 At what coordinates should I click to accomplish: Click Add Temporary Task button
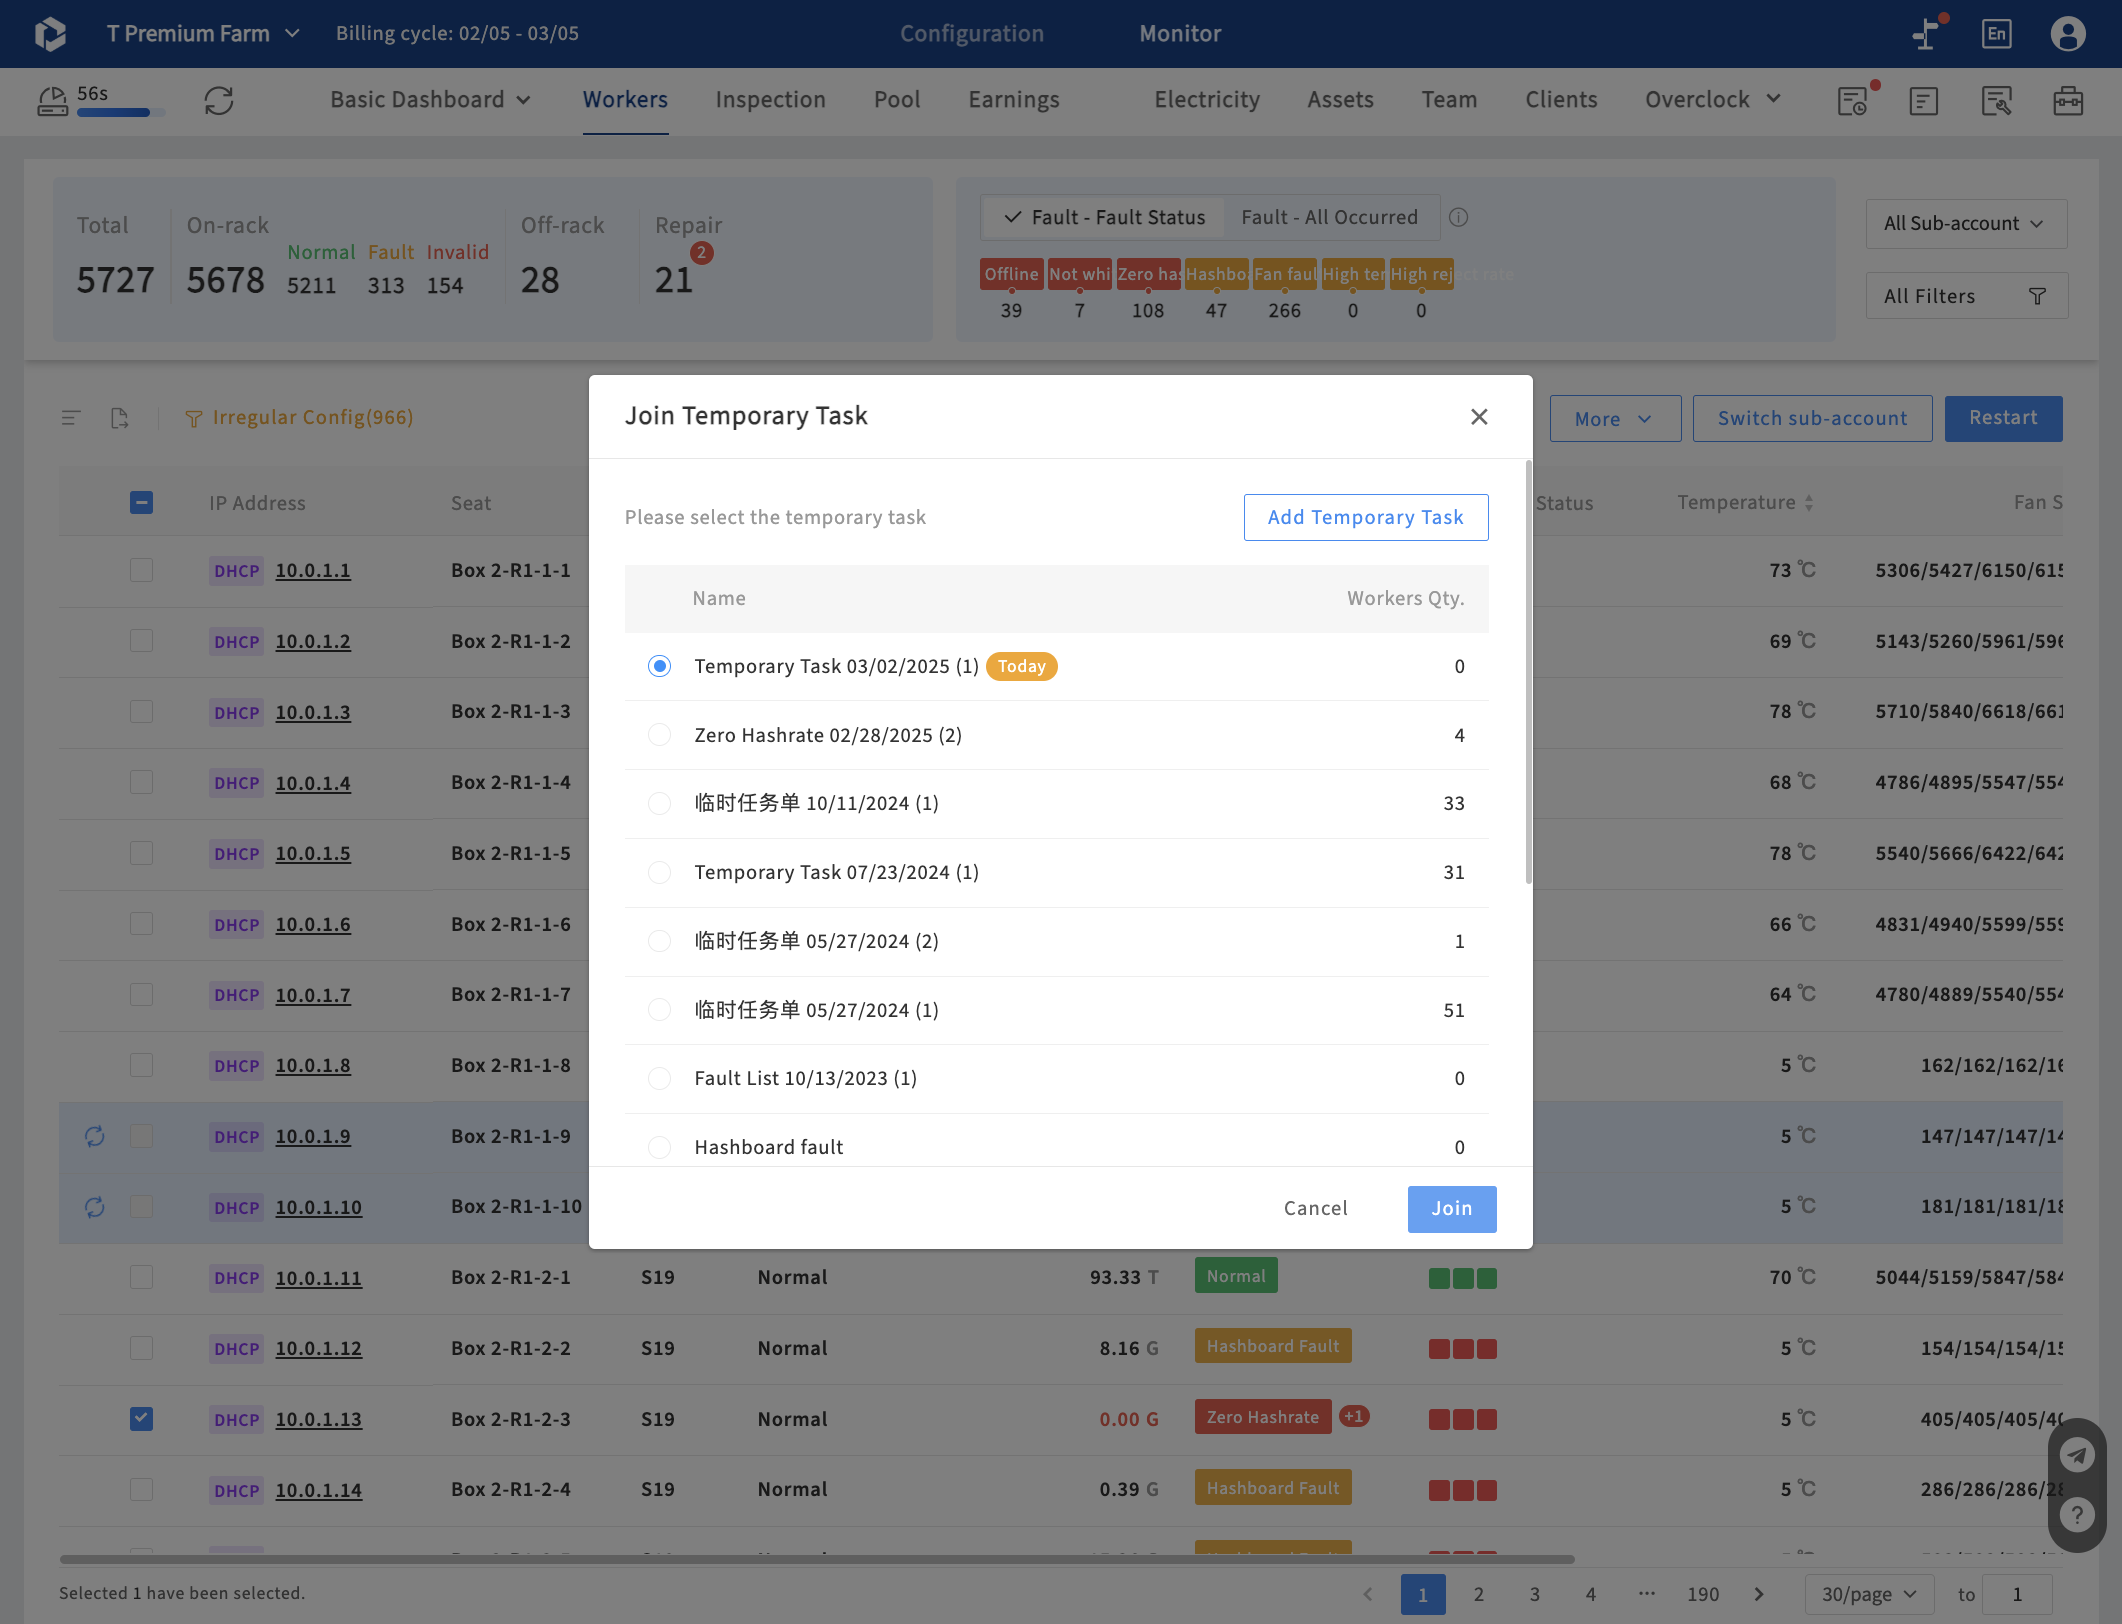[1365, 517]
